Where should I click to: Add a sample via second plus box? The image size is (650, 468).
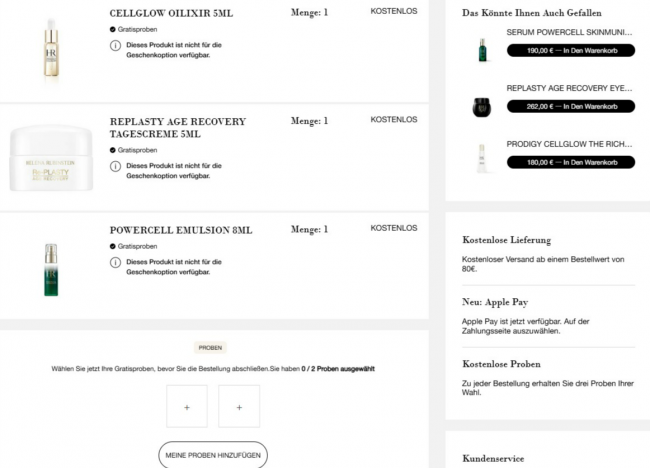239,407
